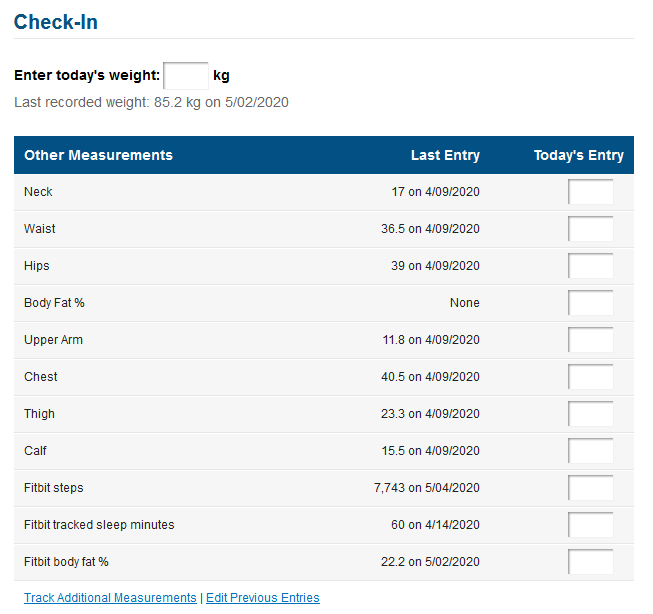The height and width of the screenshot is (614, 653).
Task: Click the today's weight input box
Action: click(x=186, y=76)
